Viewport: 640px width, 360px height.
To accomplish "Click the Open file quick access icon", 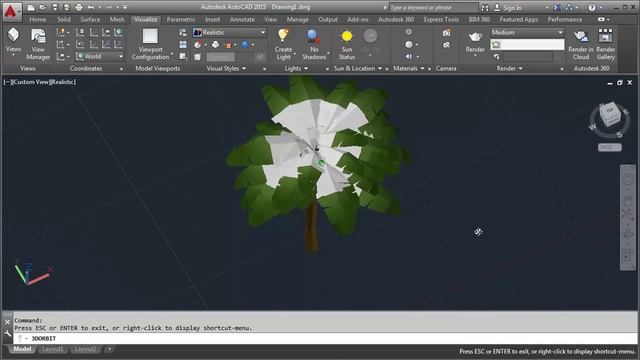I will pos(42,7).
